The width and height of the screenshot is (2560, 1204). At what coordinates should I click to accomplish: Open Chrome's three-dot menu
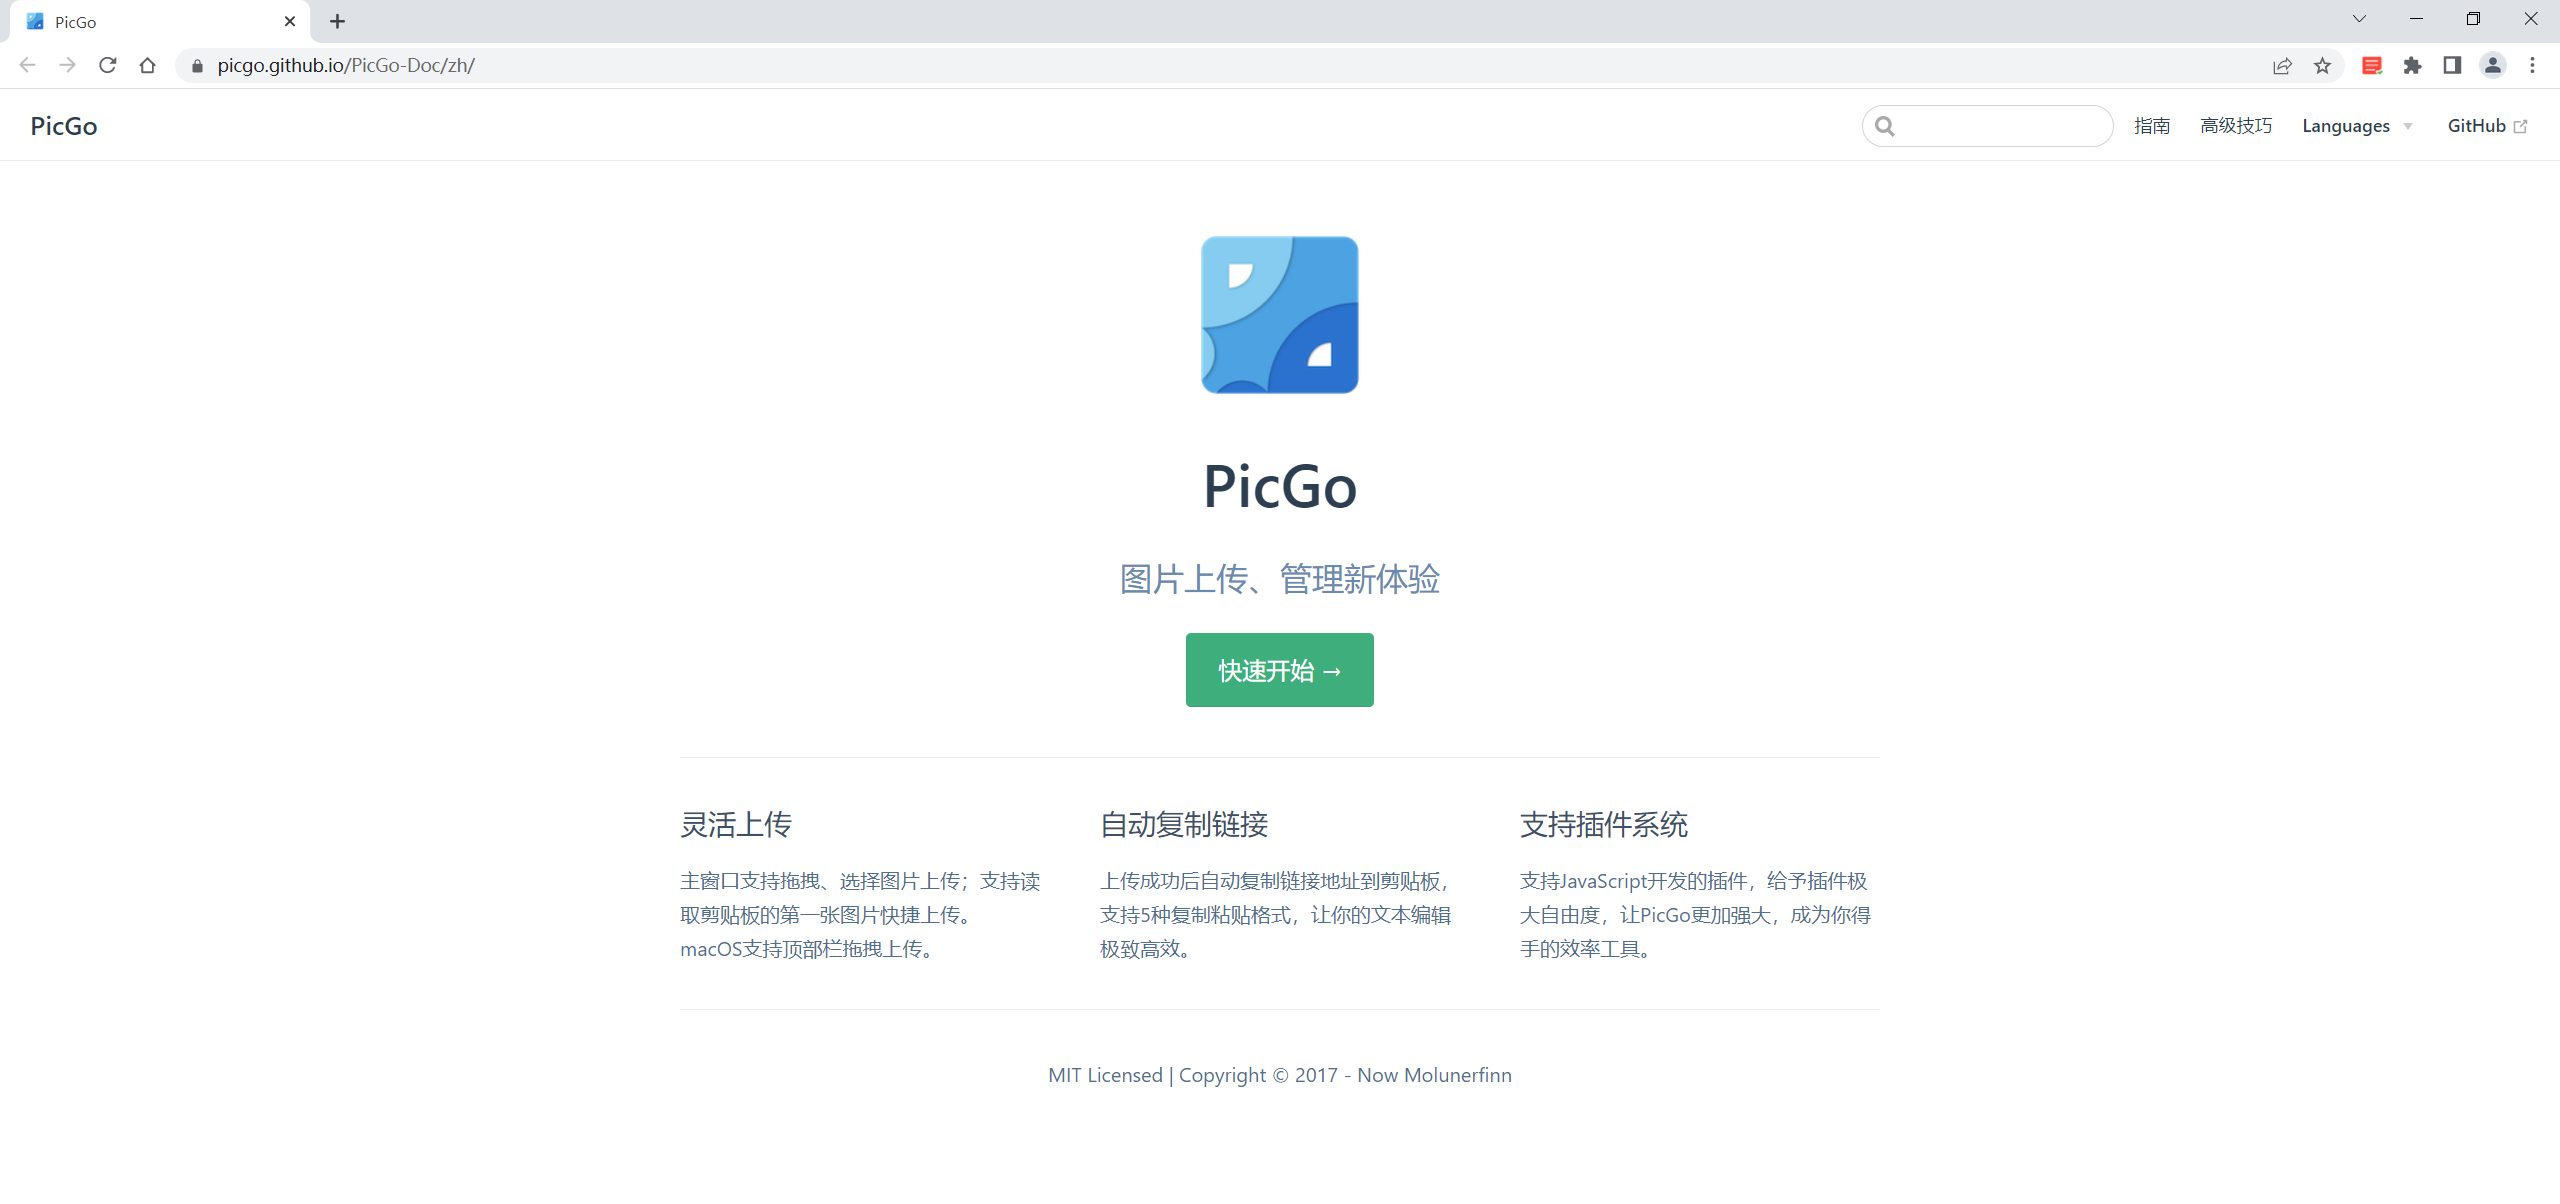click(x=2532, y=66)
